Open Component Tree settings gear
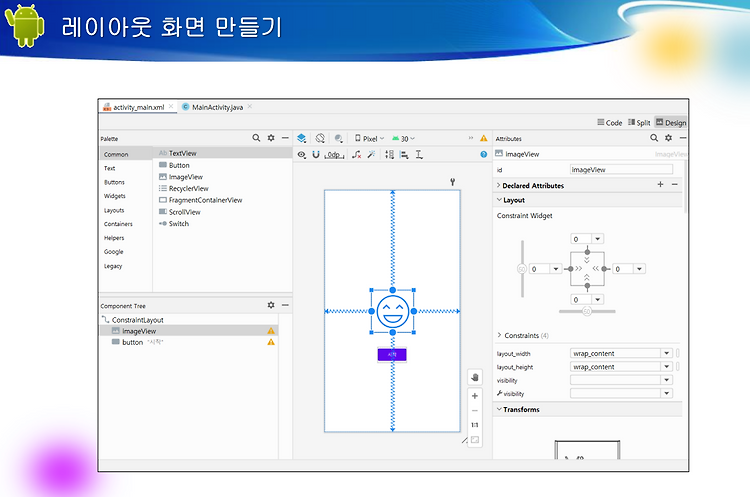The image size is (750, 497). (271, 305)
